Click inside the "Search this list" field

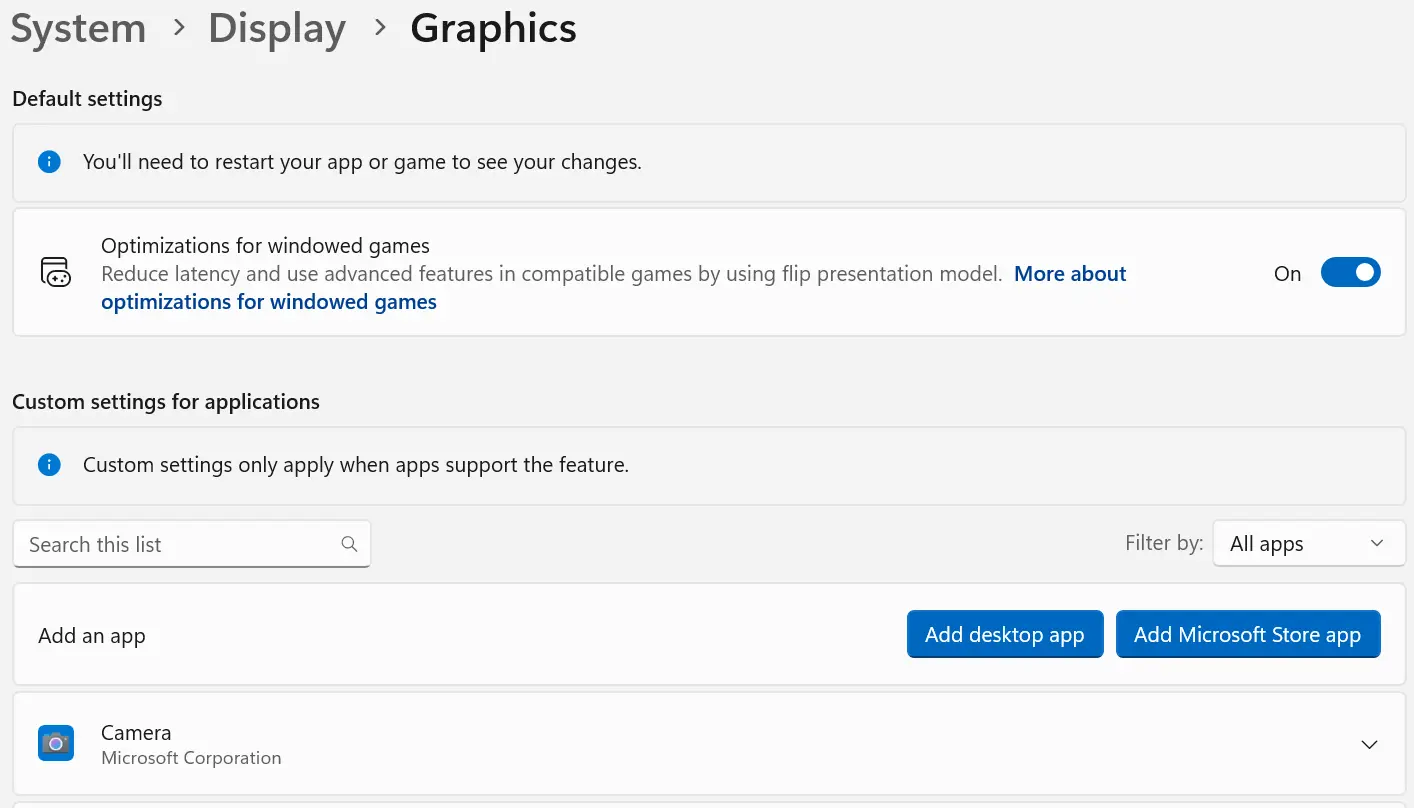180,544
